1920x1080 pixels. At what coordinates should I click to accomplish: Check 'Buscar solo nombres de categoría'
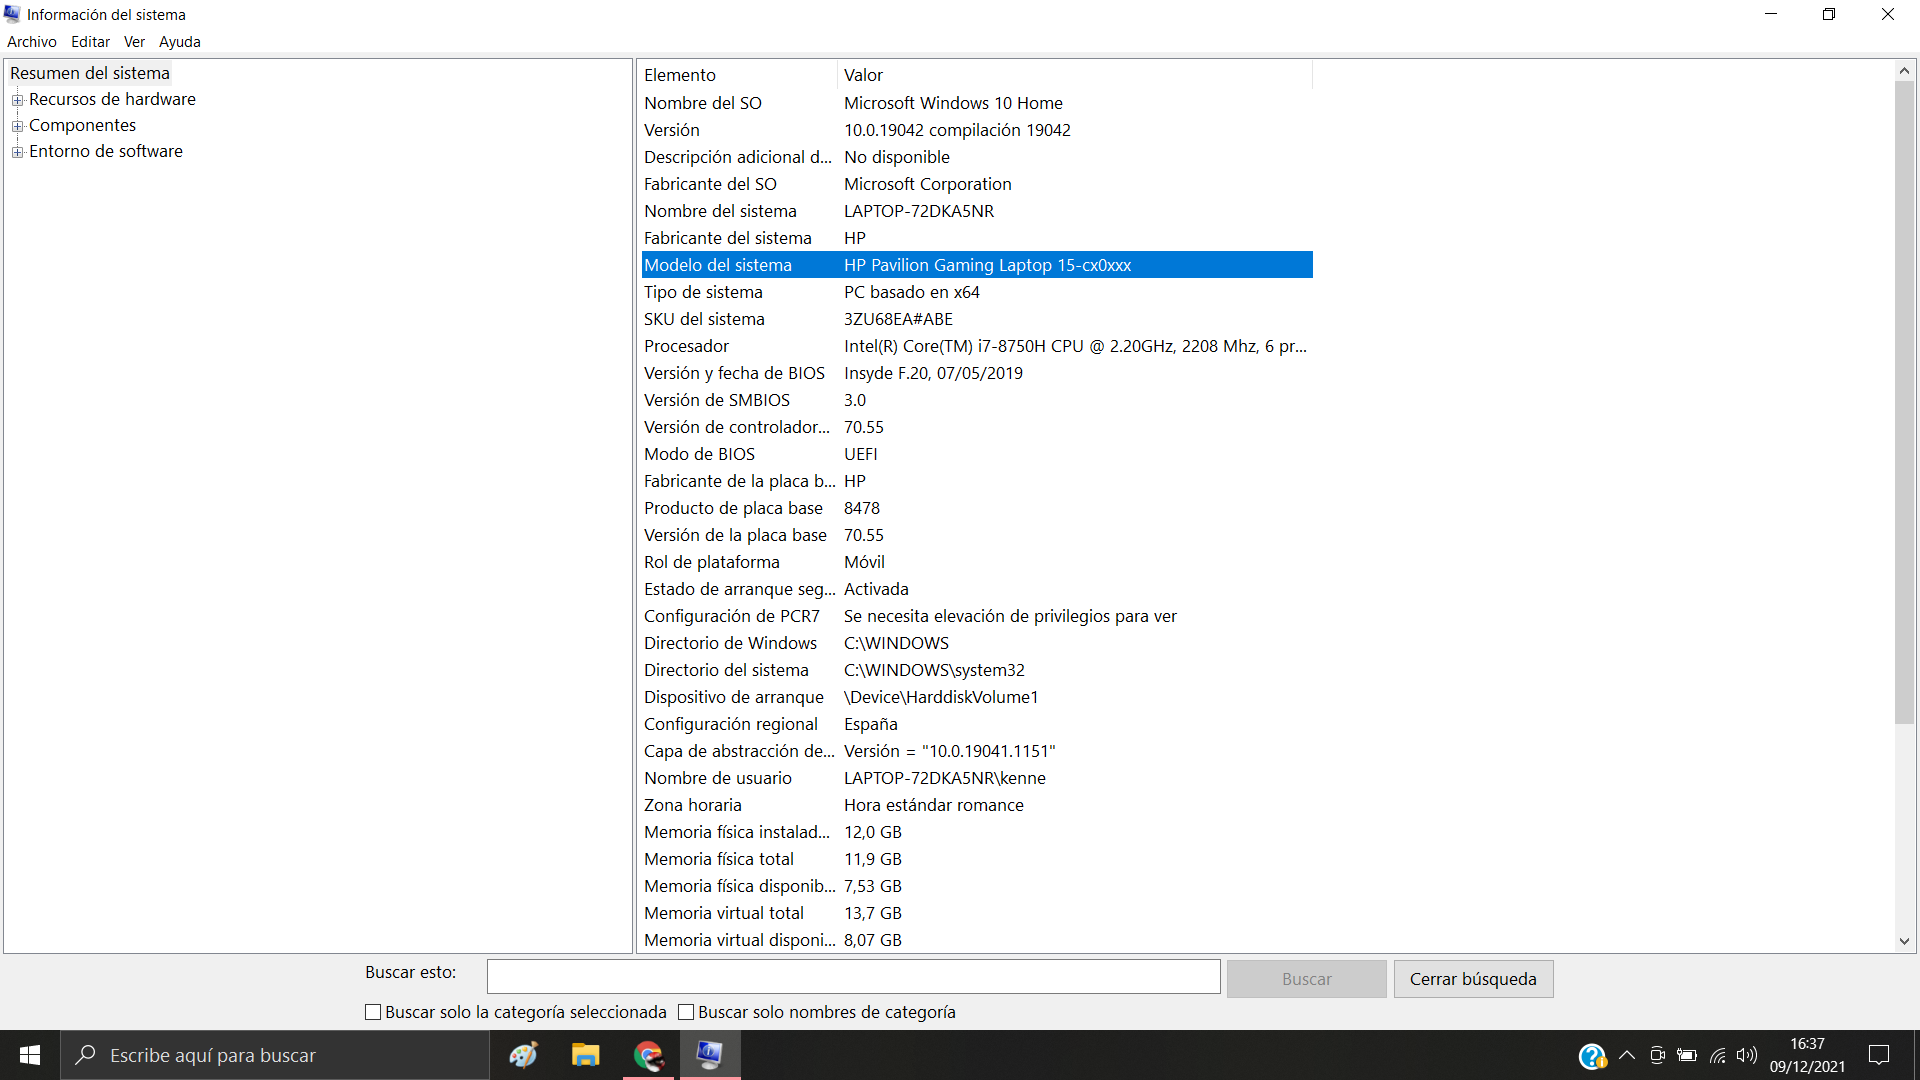(x=686, y=1011)
